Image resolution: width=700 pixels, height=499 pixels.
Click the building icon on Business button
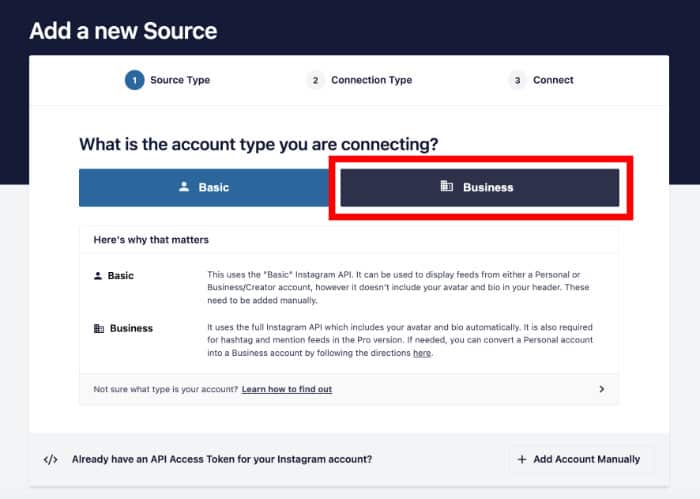coord(446,186)
